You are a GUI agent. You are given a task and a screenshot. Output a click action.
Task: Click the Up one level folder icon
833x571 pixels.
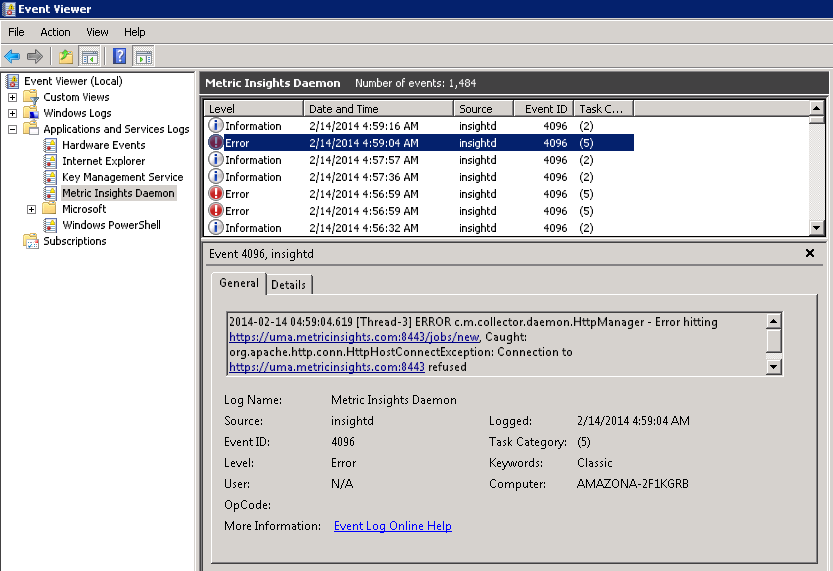pos(65,56)
